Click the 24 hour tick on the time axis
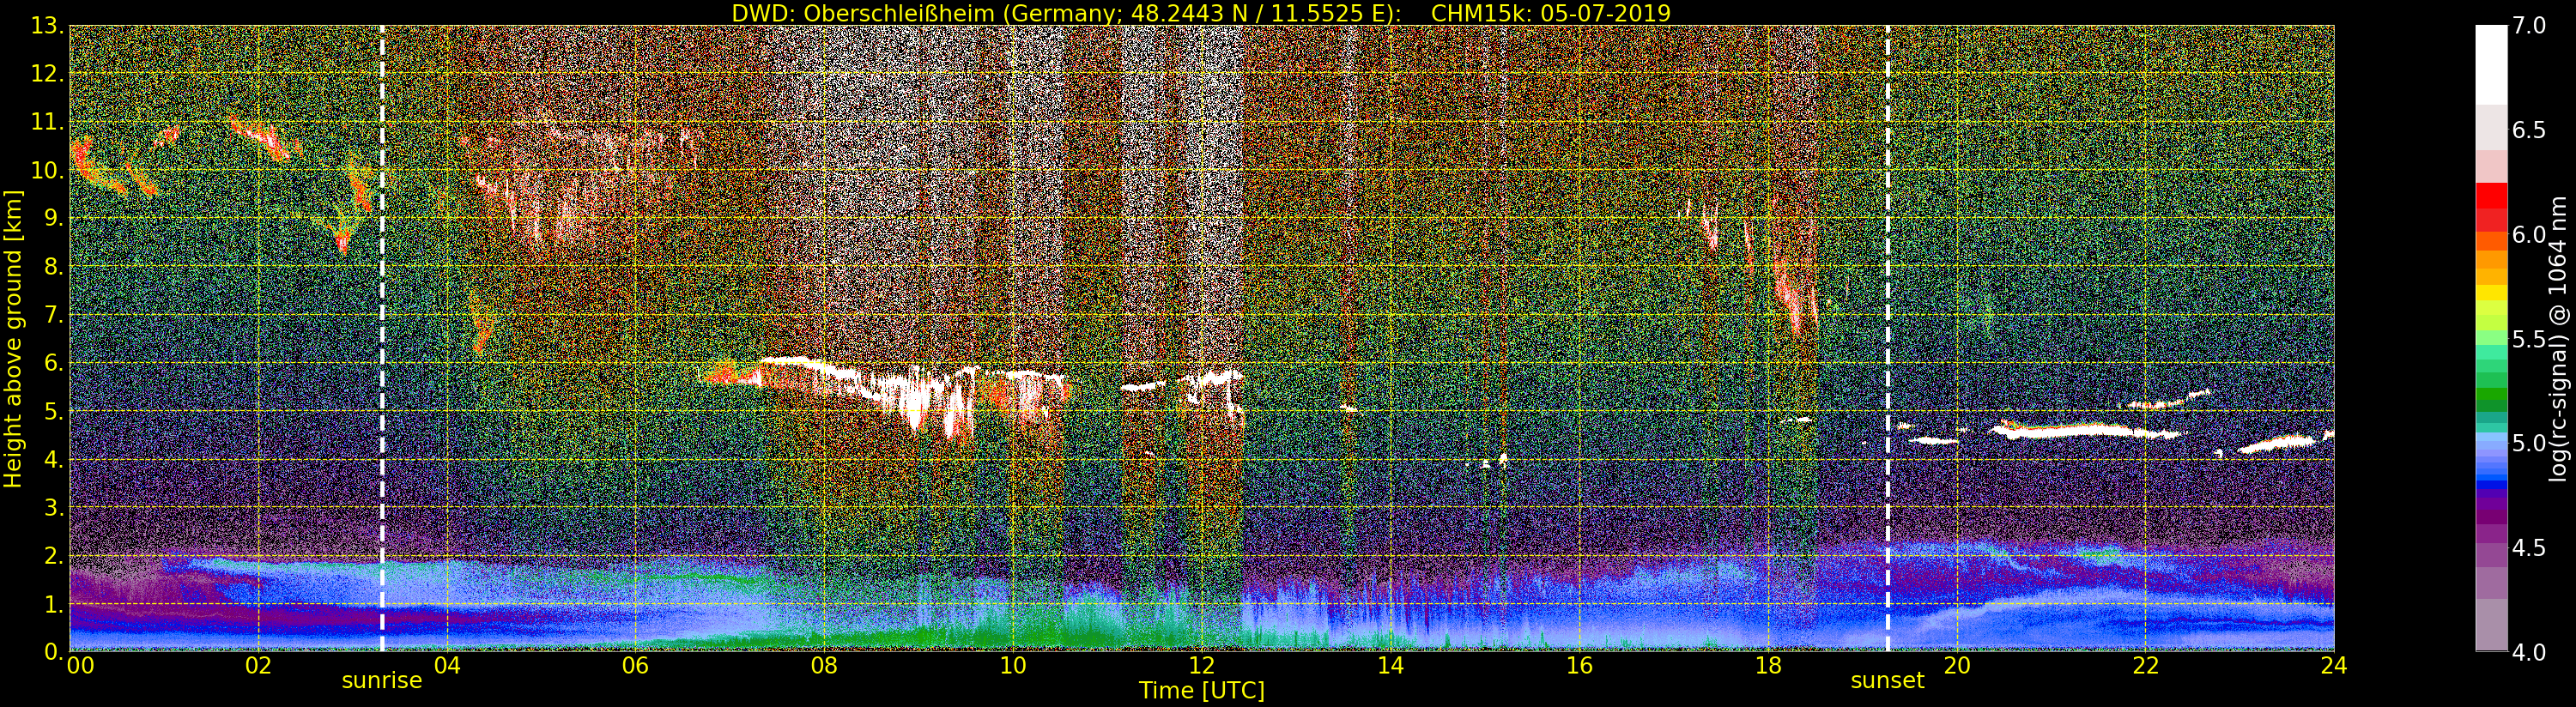The image size is (2576, 707). 2334,666
